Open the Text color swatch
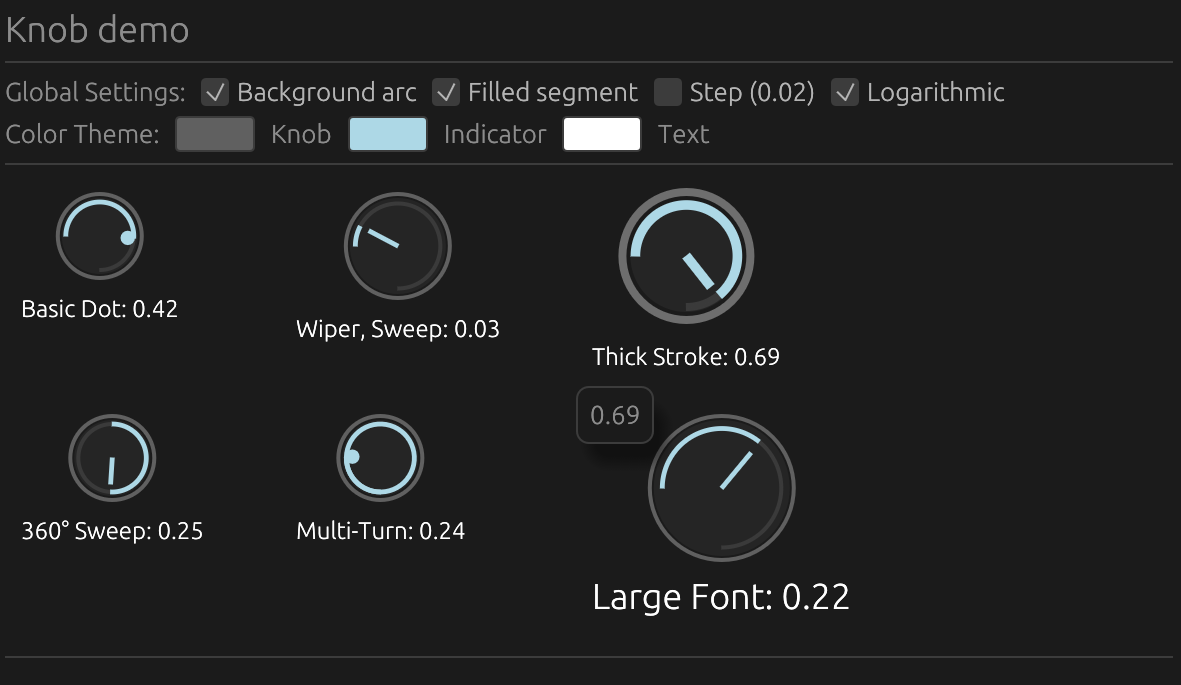Screen dimensions: 1181x685 [x=601, y=133]
